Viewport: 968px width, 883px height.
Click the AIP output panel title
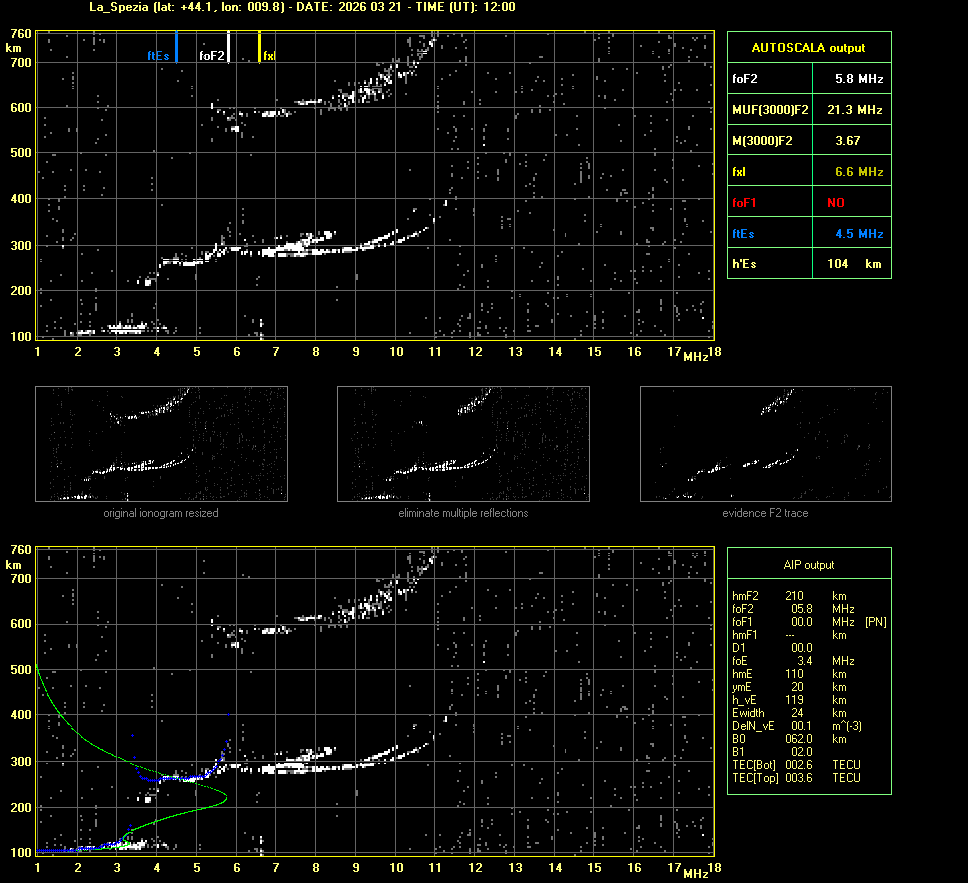808,565
